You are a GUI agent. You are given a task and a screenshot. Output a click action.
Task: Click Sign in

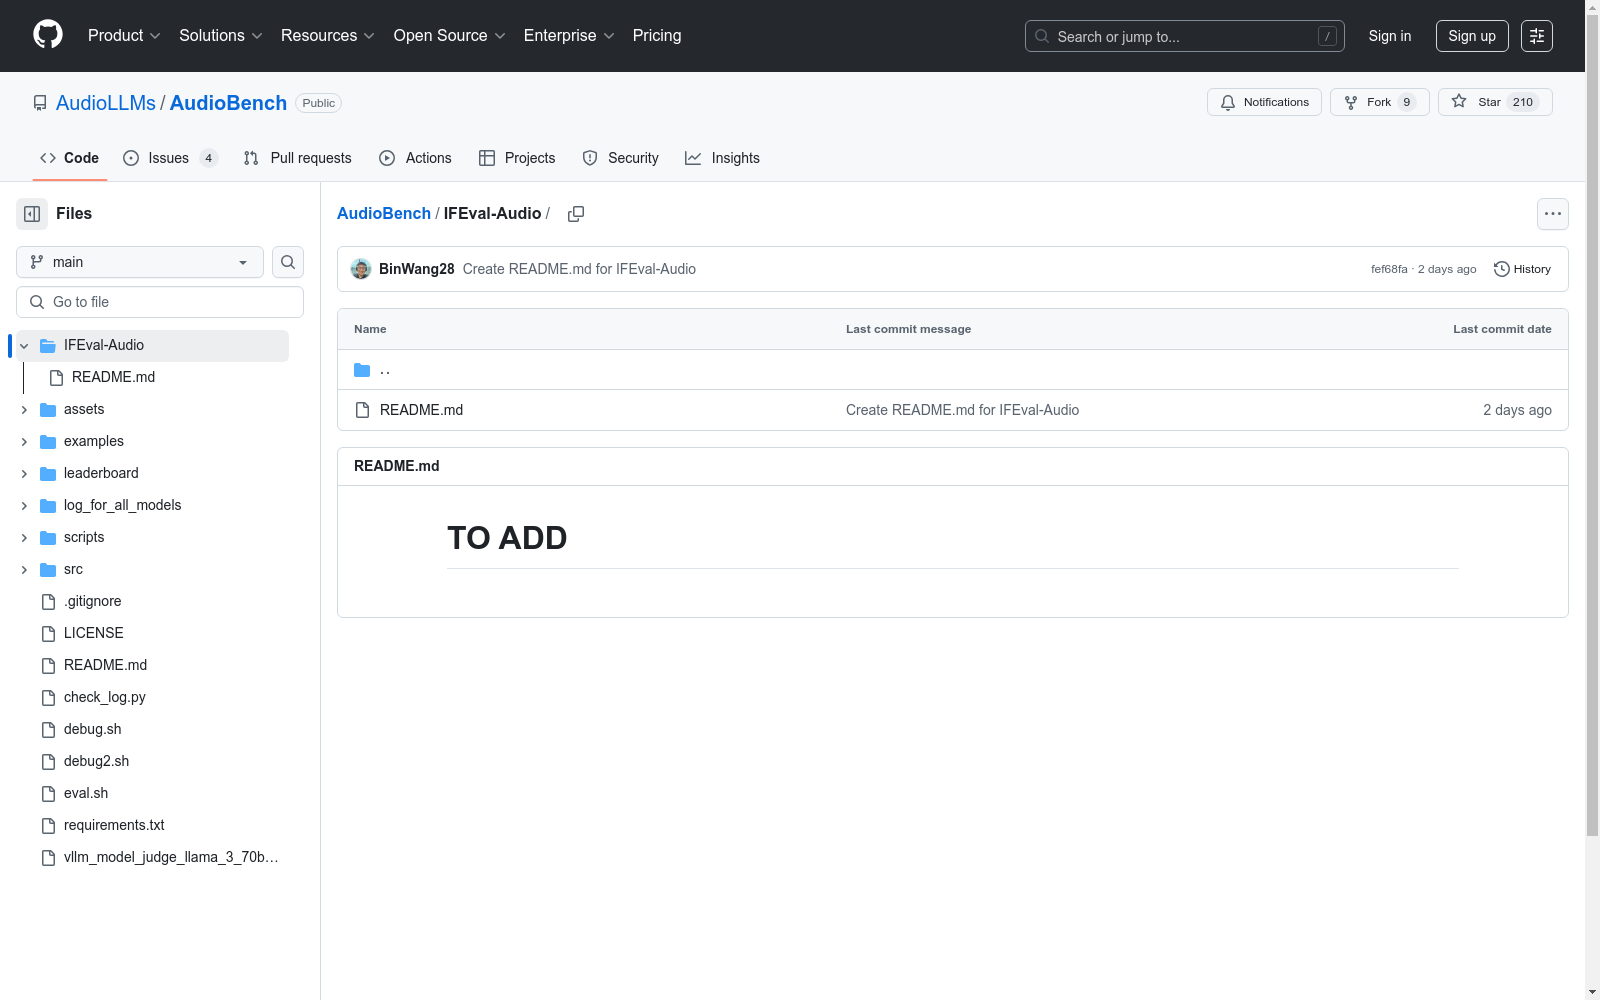click(1390, 36)
